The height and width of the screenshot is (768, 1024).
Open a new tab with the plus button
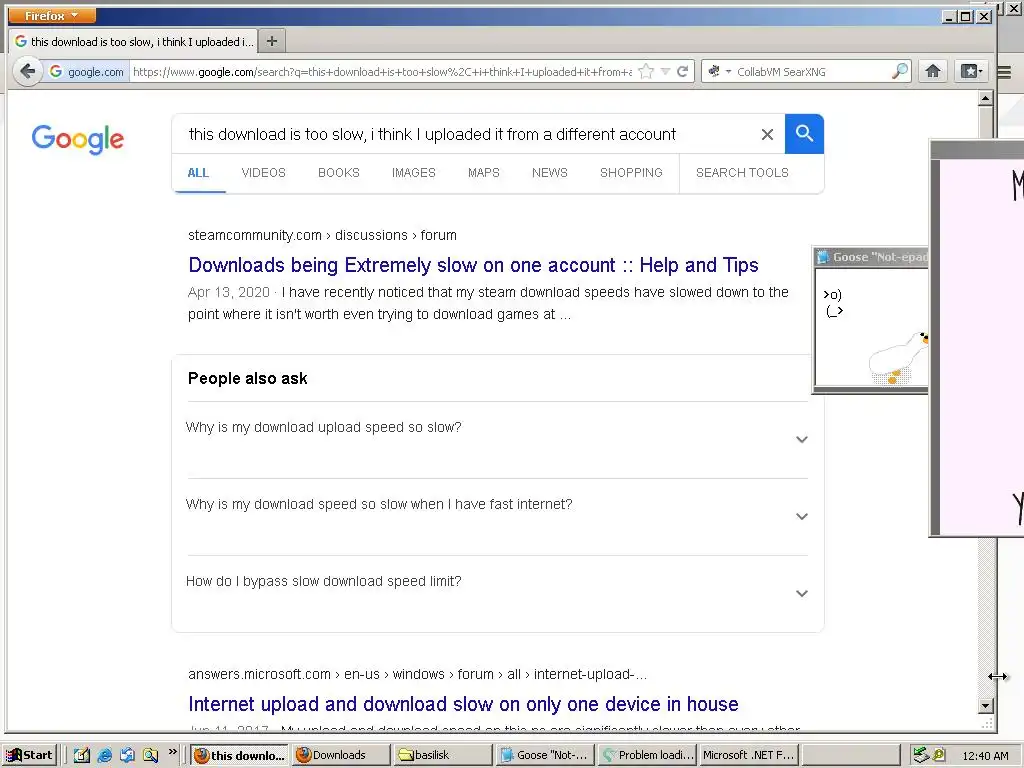point(272,41)
